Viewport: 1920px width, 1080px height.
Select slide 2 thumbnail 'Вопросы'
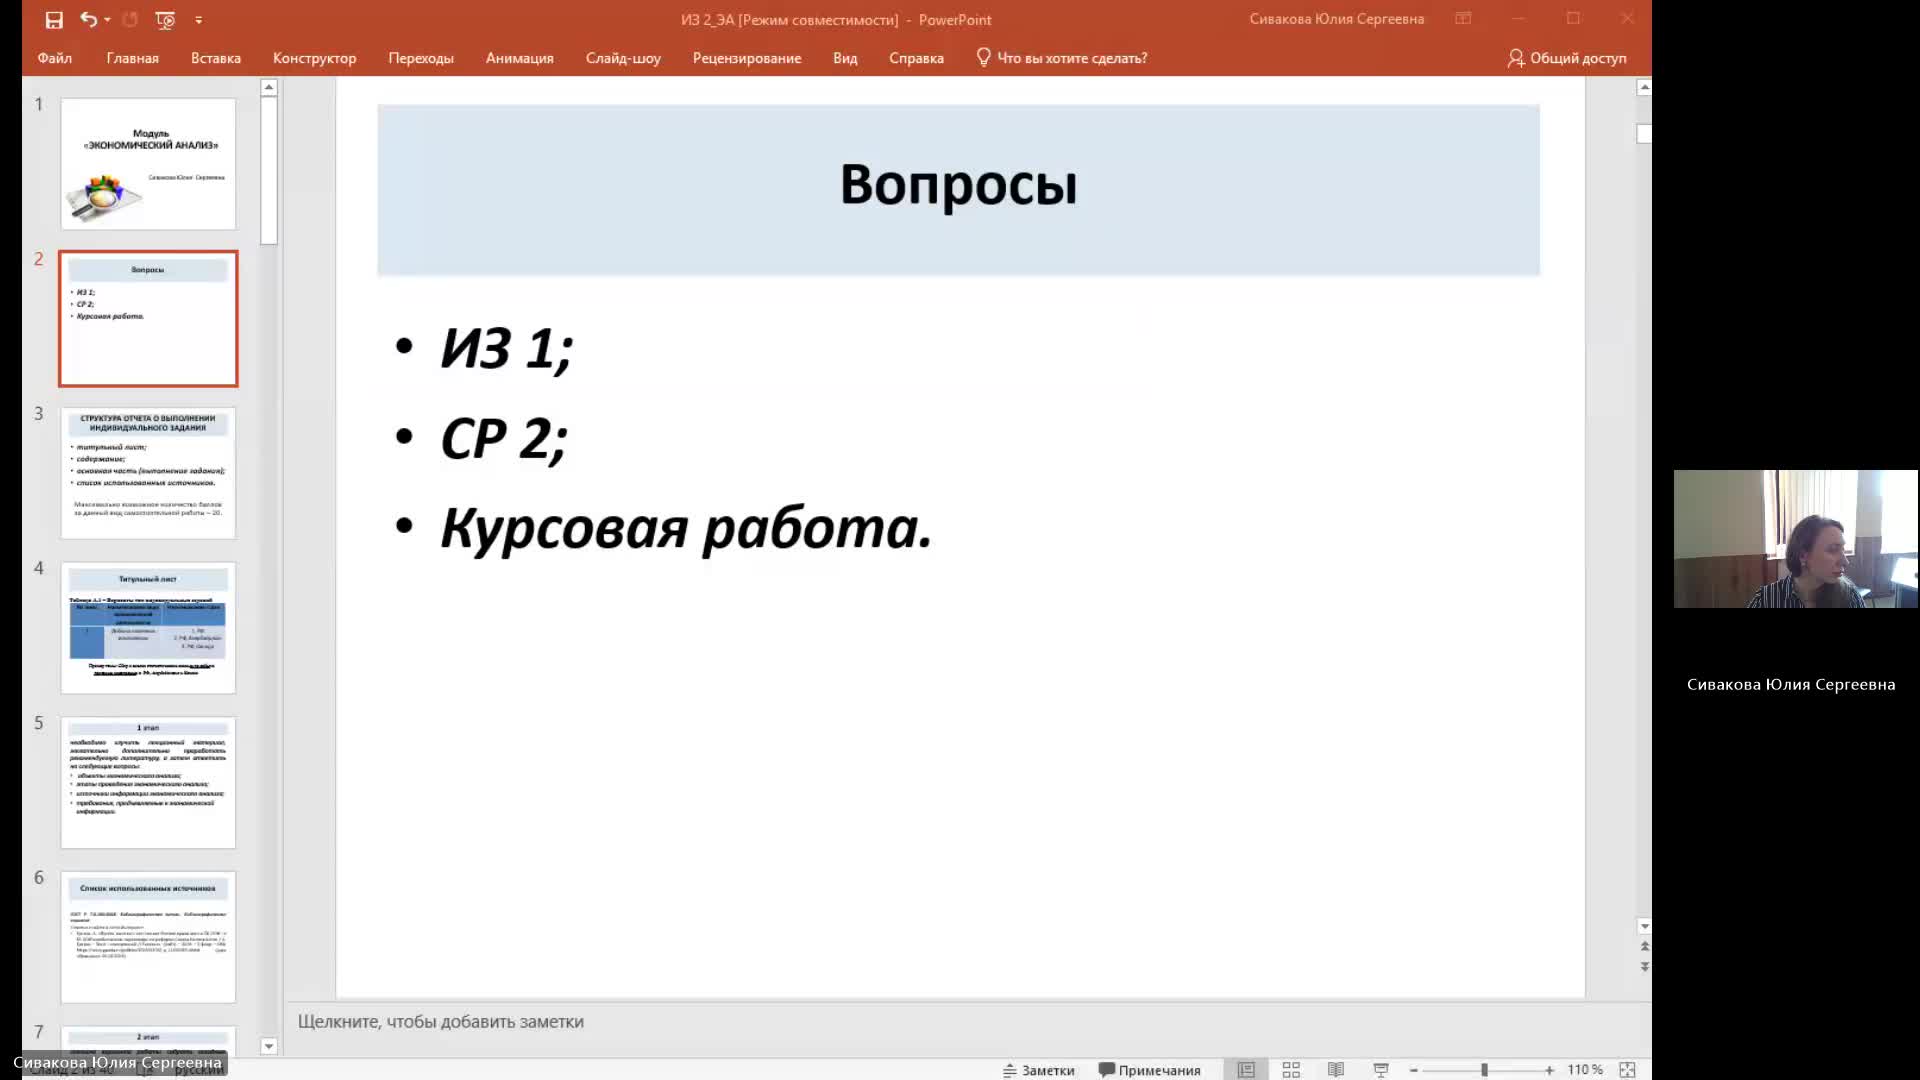[x=148, y=318]
